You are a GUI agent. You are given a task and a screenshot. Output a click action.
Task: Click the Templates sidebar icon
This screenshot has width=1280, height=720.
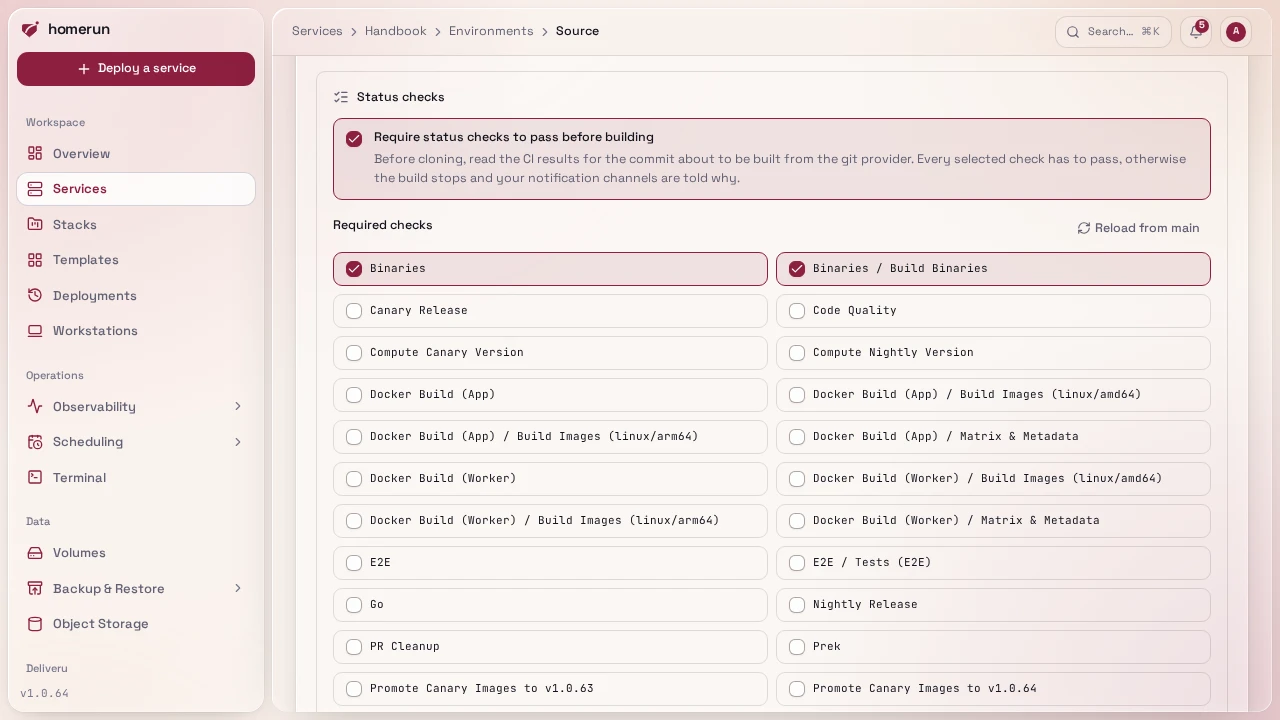pyautogui.click(x=35, y=260)
